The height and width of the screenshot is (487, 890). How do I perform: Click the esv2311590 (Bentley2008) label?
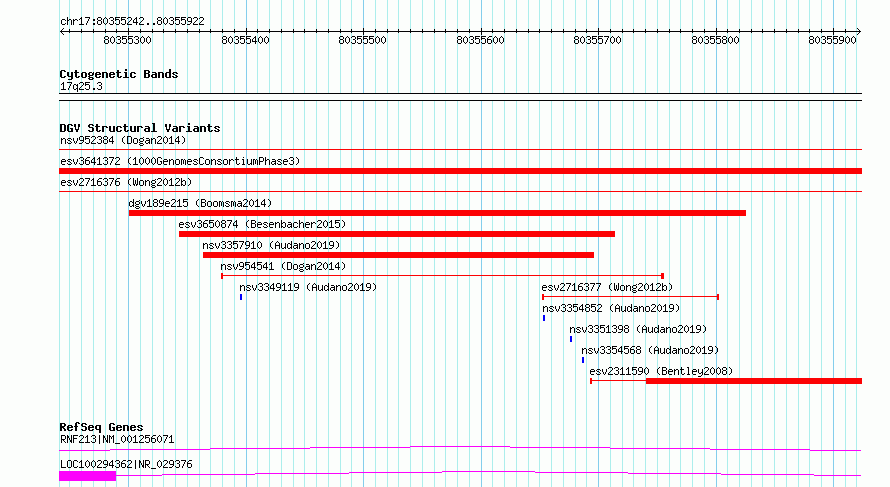661,371
